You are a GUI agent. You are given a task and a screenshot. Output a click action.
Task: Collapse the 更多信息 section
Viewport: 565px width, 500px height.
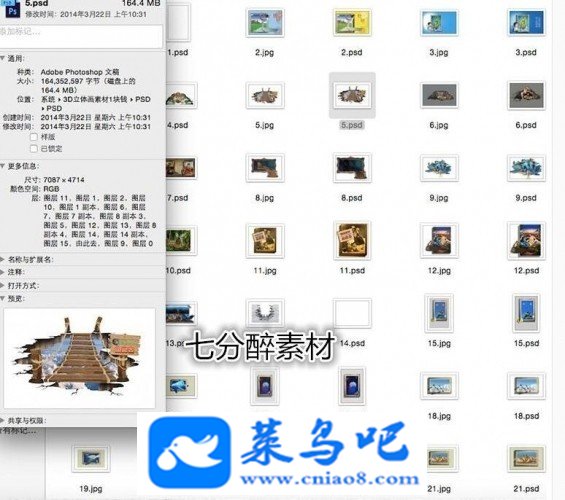click(3, 166)
